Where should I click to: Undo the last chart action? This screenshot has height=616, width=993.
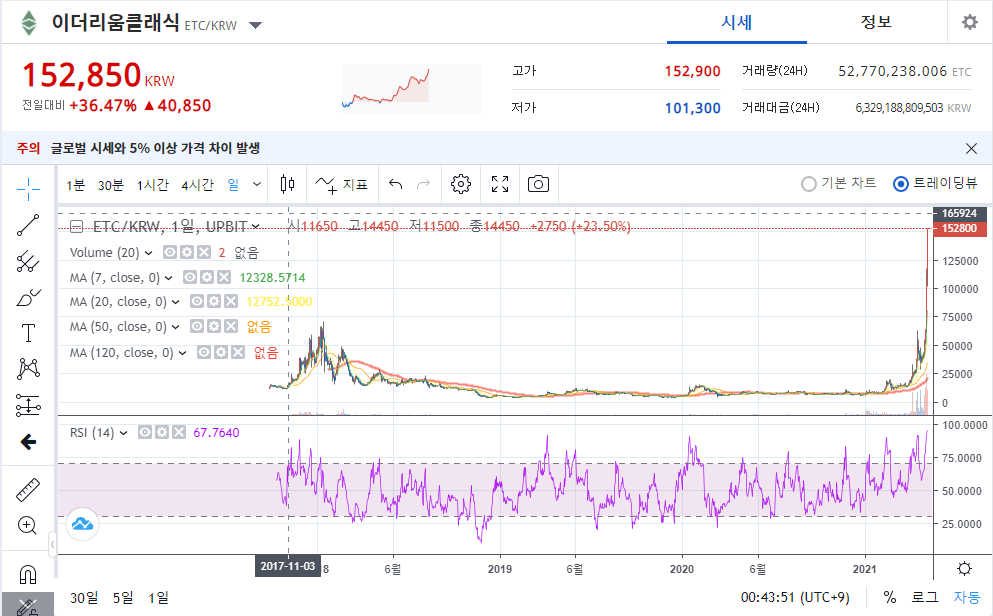coord(396,184)
